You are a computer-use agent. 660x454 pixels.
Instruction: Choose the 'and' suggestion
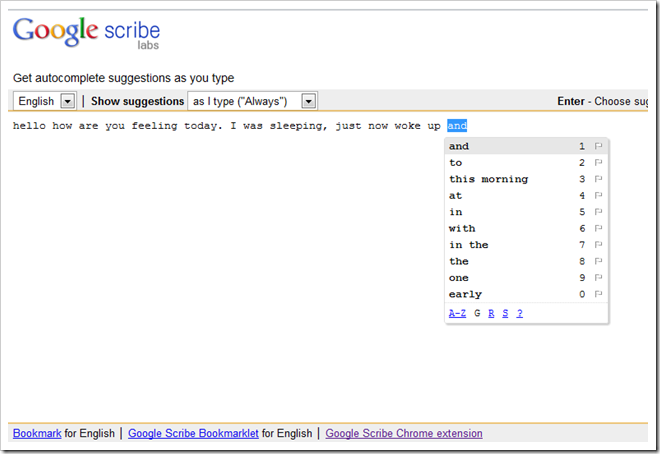pos(526,146)
